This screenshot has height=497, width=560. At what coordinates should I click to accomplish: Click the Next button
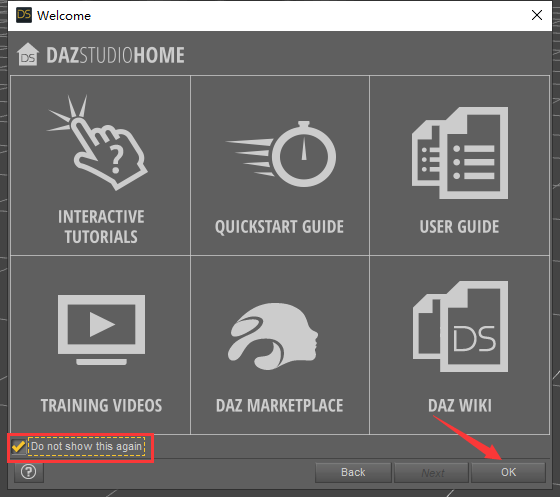click(x=432, y=472)
